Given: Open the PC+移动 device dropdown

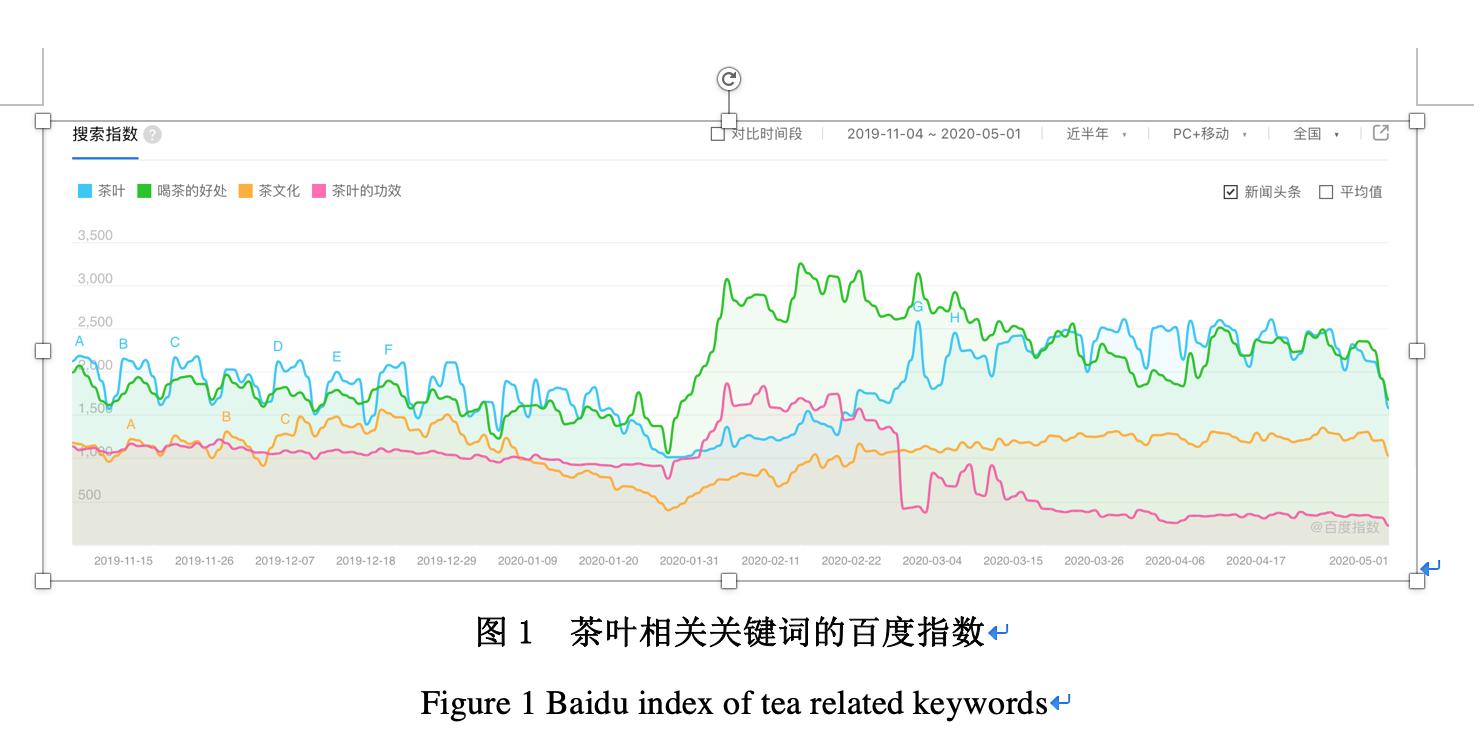Looking at the screenshot, I should tap(1206, 133).
